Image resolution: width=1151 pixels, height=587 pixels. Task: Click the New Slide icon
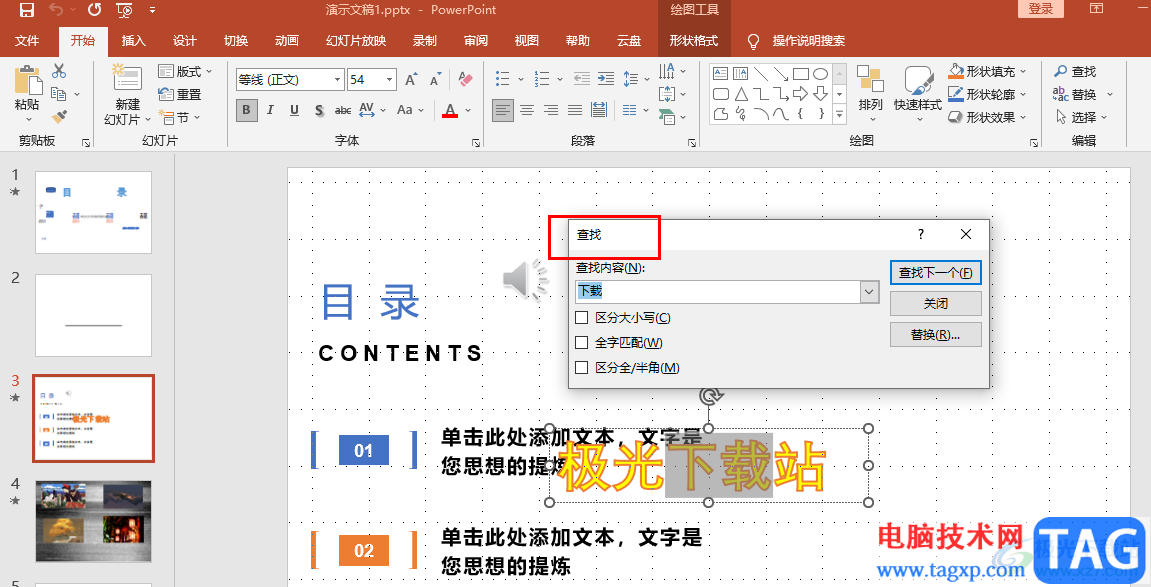coord(127,79)
